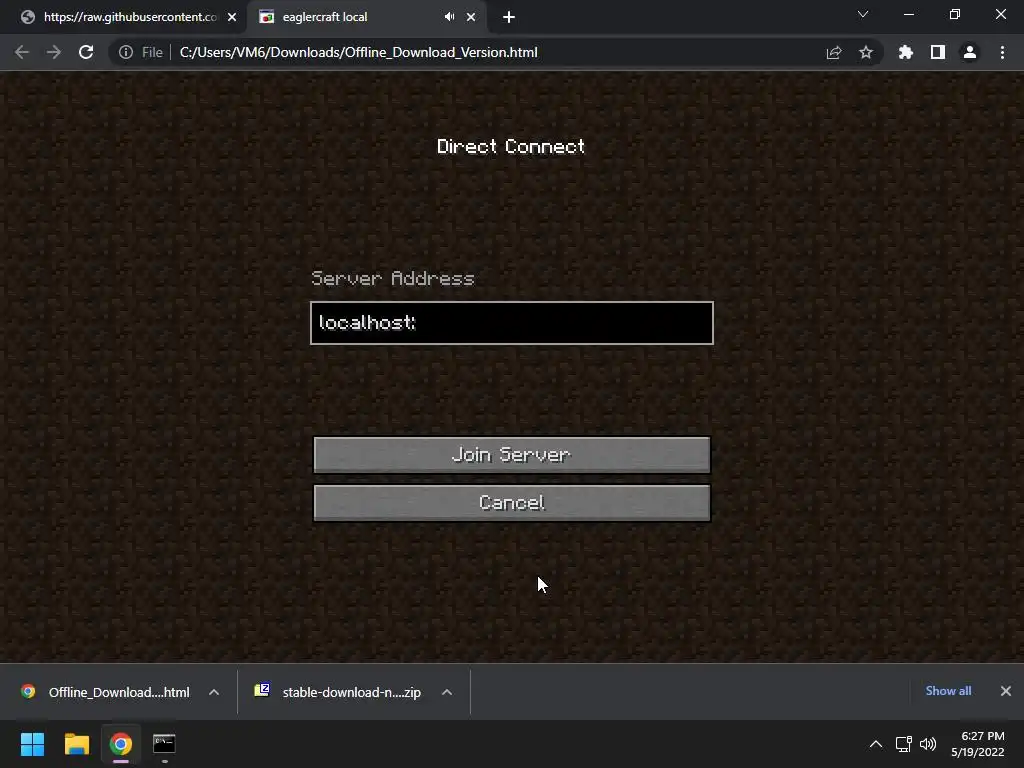Viewport: 1024px width, 768px height.
Task: Click the Chrome taskbar icon
Action: click(x=120, y=744)
